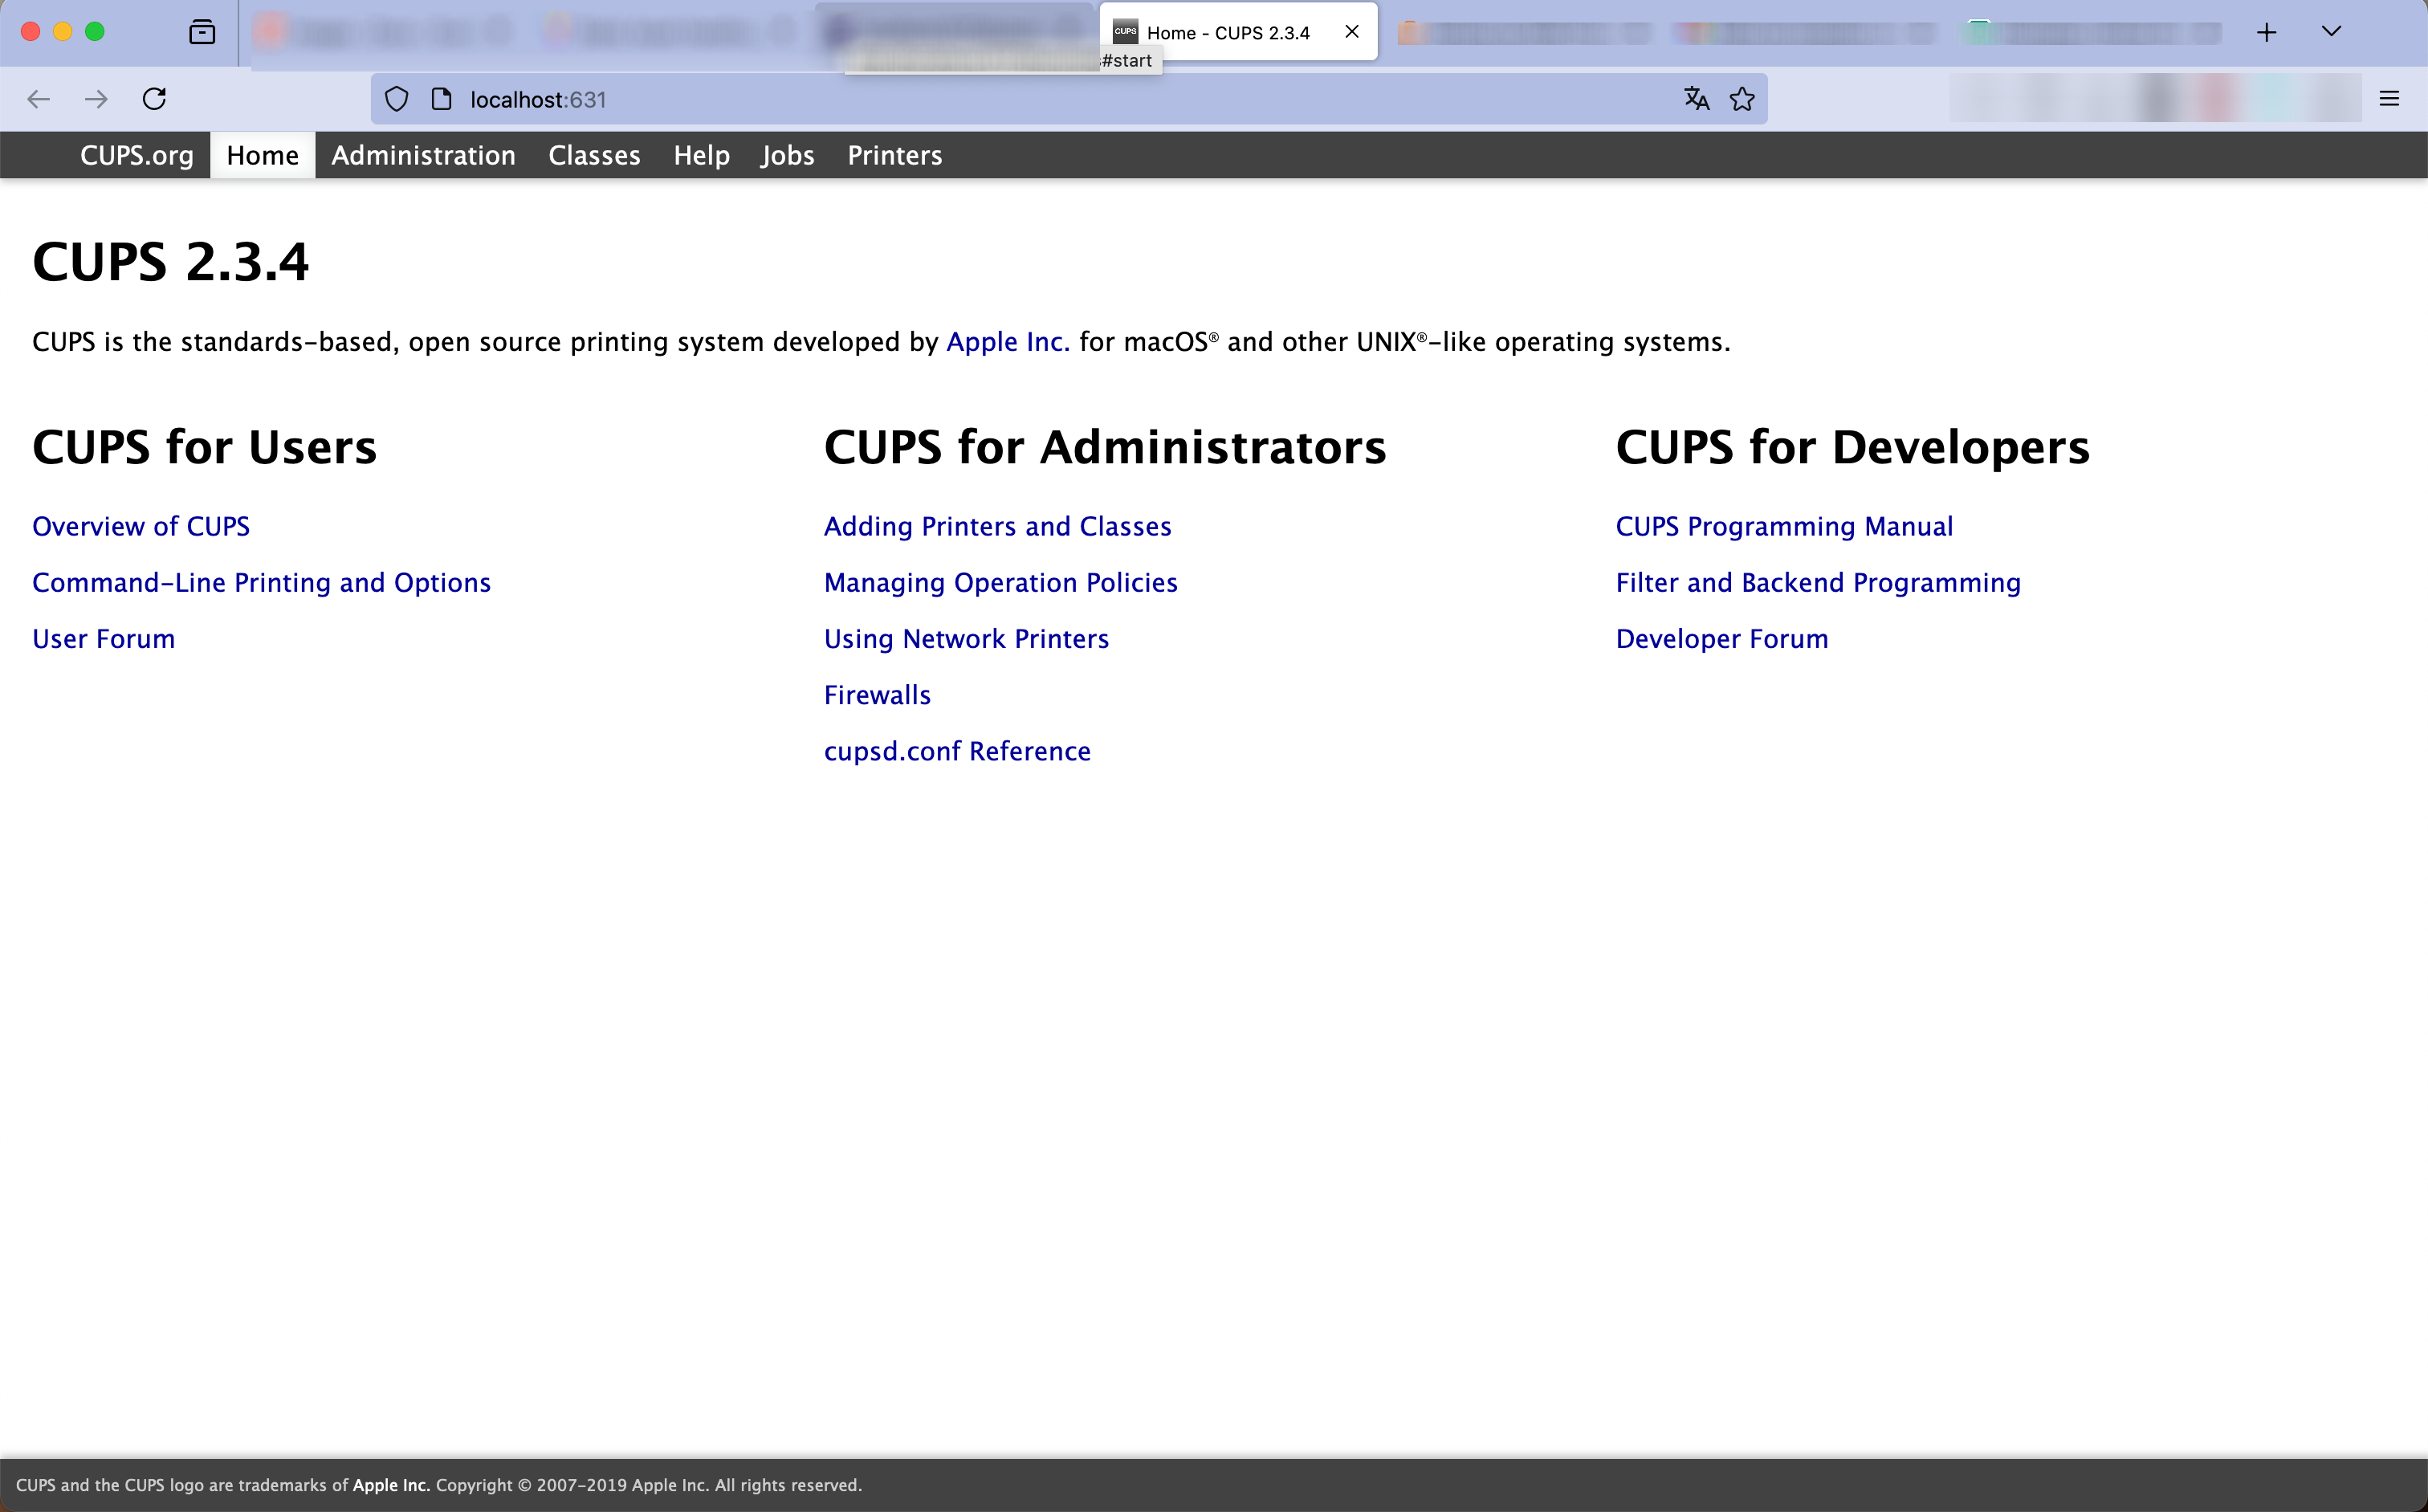Open Adding Printers and Classes
This screenshot has height=1512, width=2428.
(x=998, y=526)
